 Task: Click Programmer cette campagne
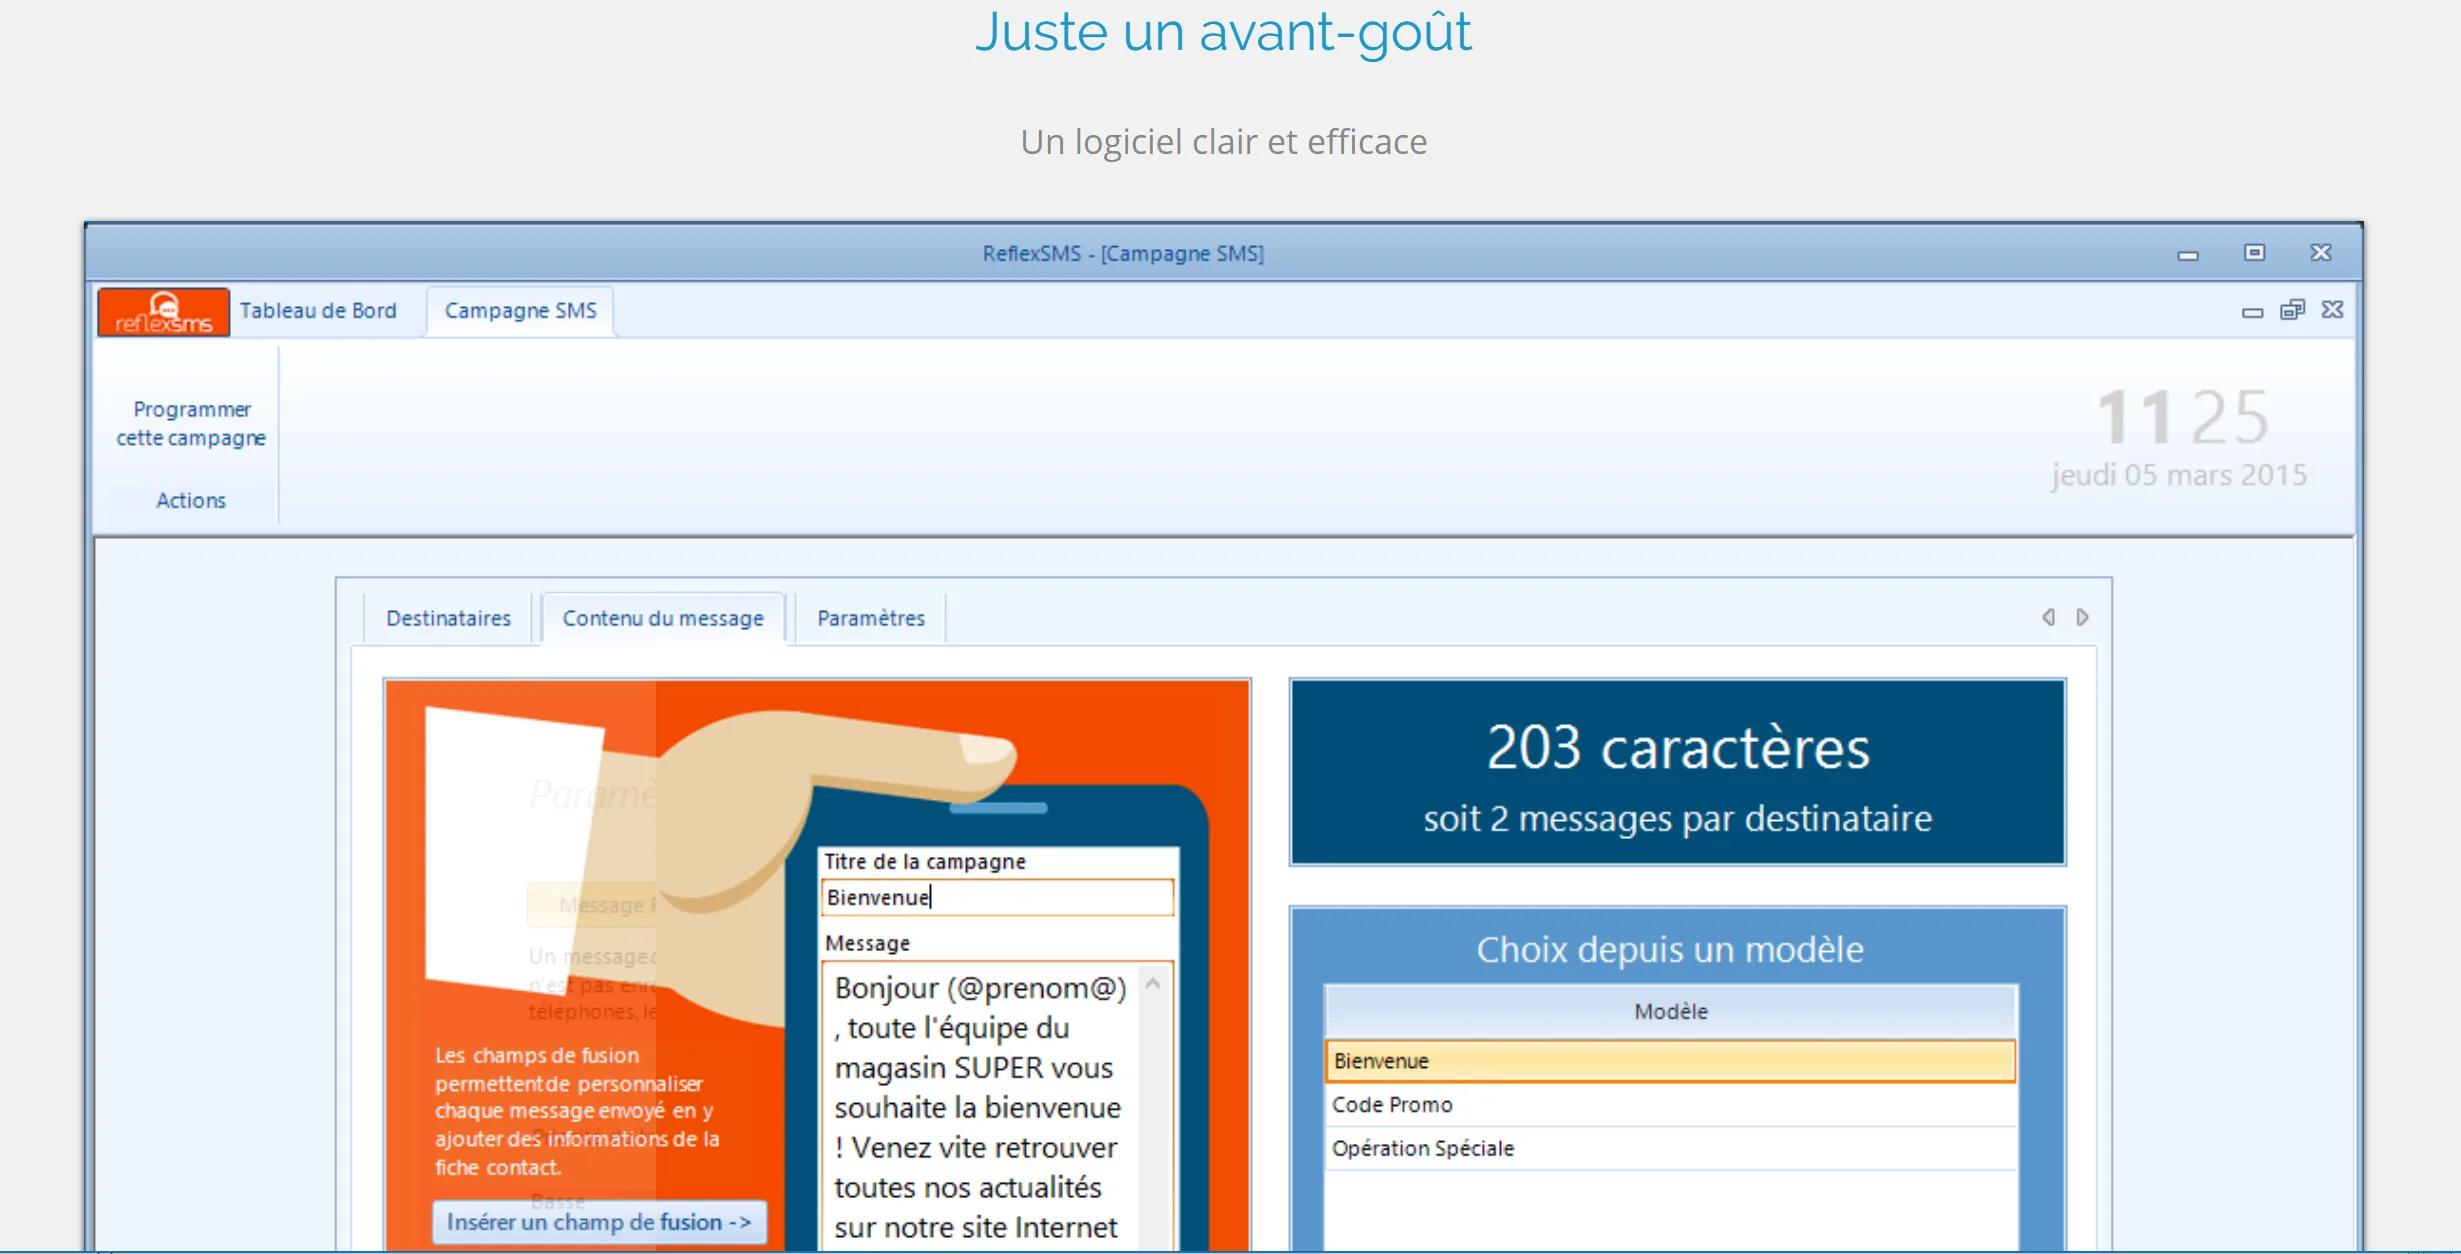pos(191,424)
